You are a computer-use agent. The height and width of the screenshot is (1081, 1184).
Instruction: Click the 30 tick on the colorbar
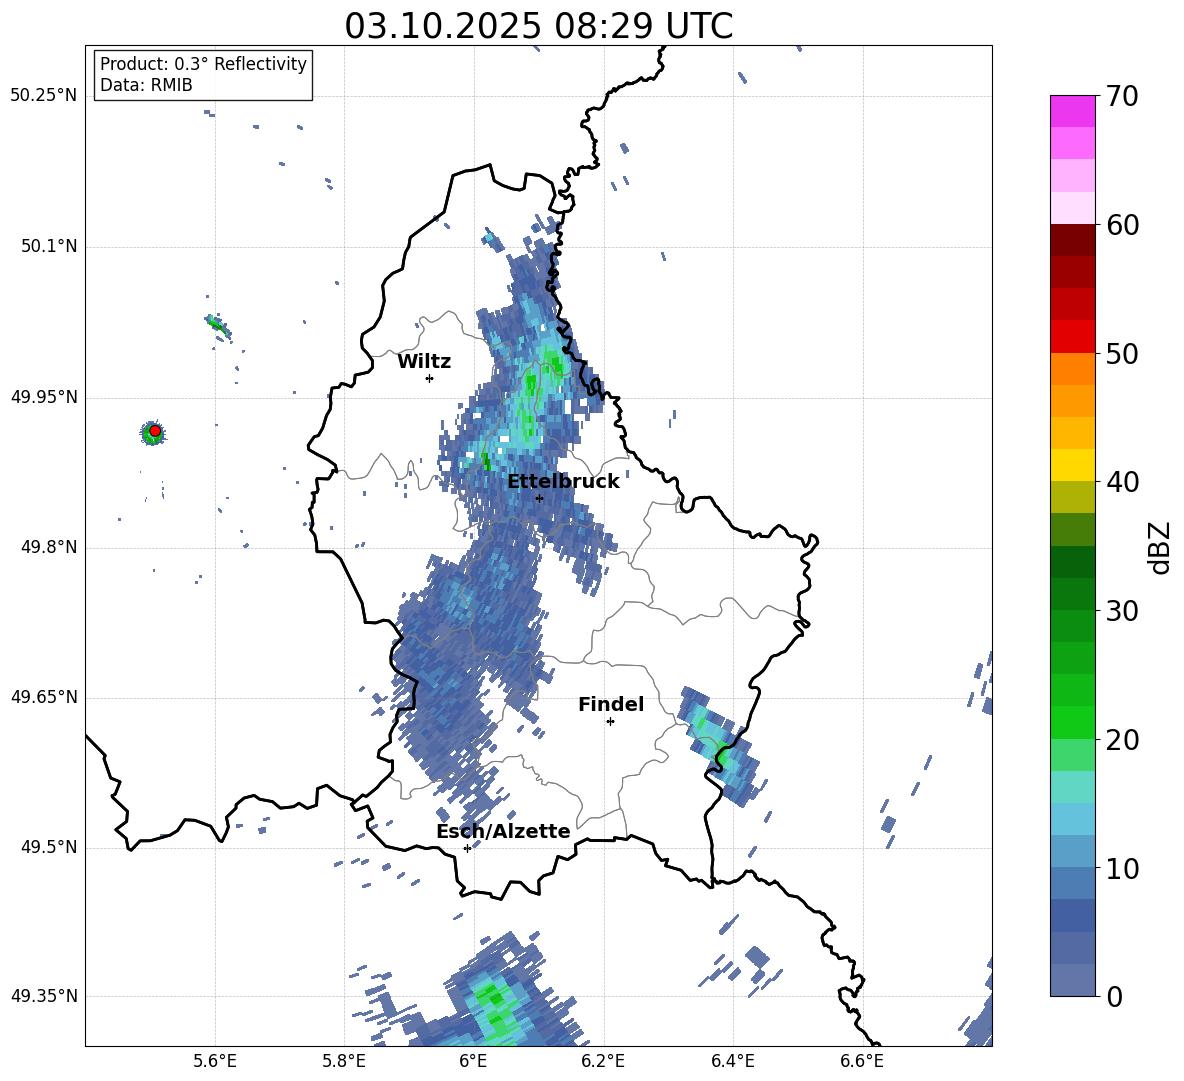pos(1121,611)
